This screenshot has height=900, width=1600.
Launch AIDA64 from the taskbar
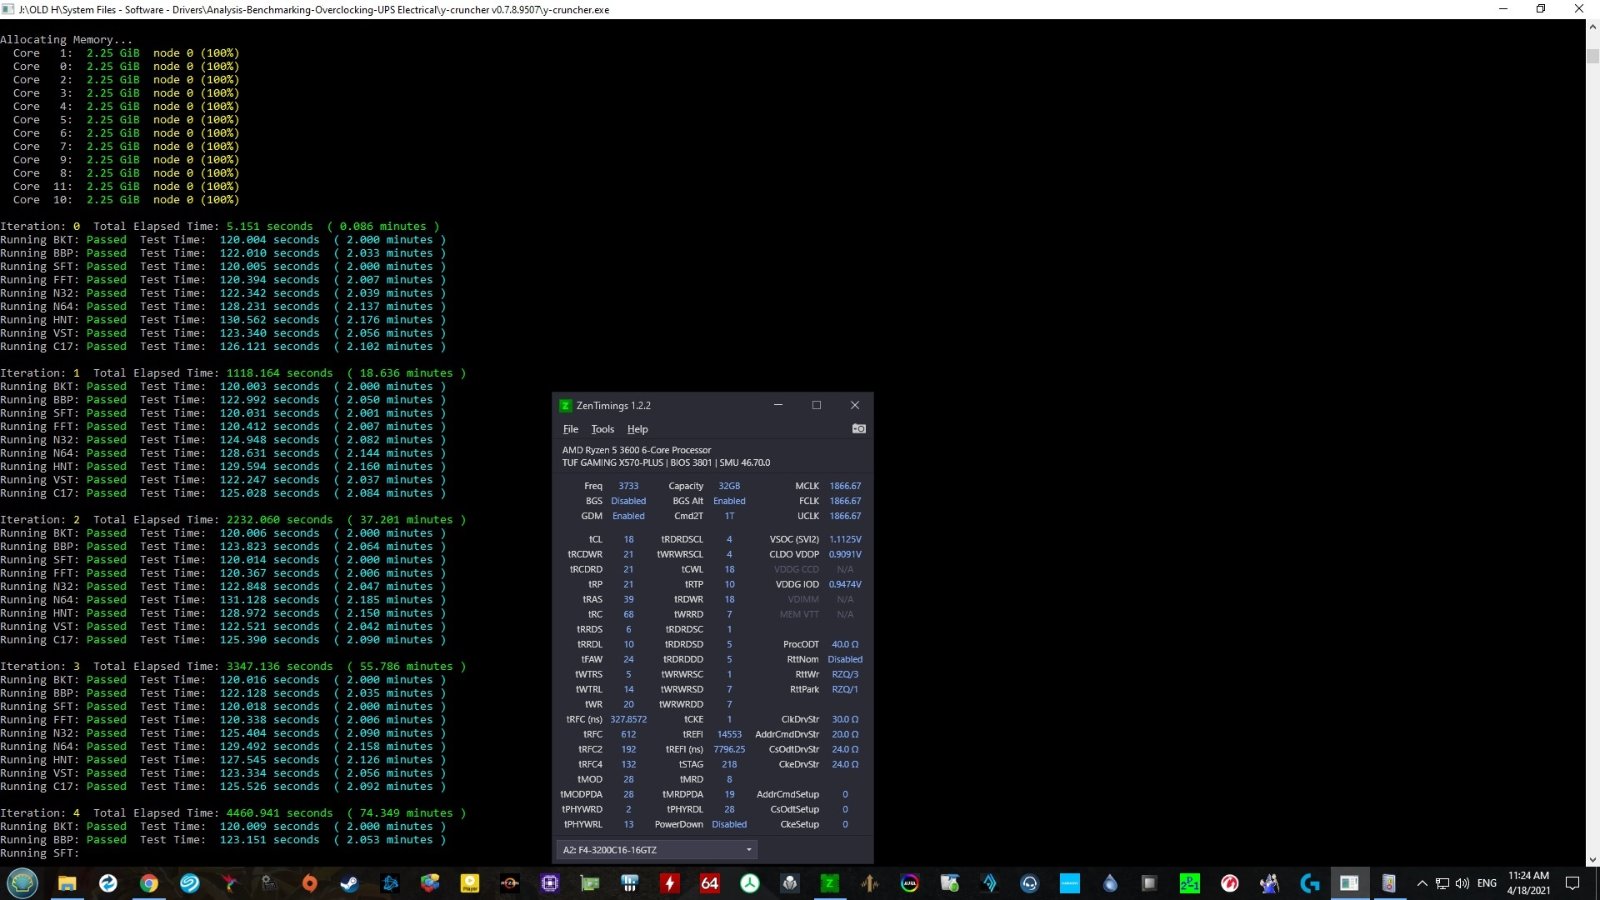[x=709, y=883]
